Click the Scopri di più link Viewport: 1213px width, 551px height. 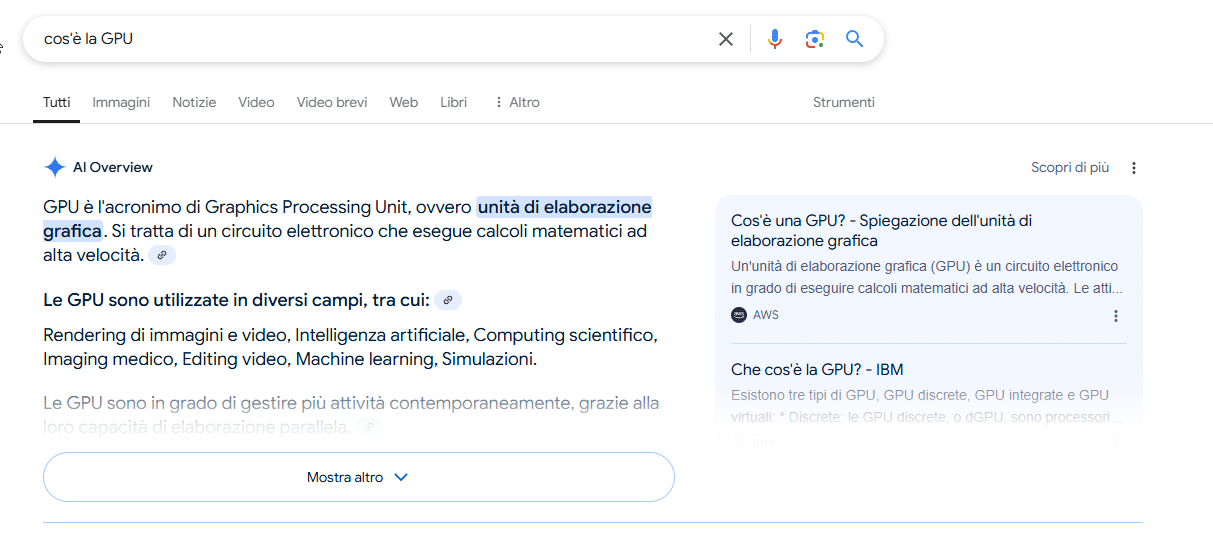[1070, 168]
